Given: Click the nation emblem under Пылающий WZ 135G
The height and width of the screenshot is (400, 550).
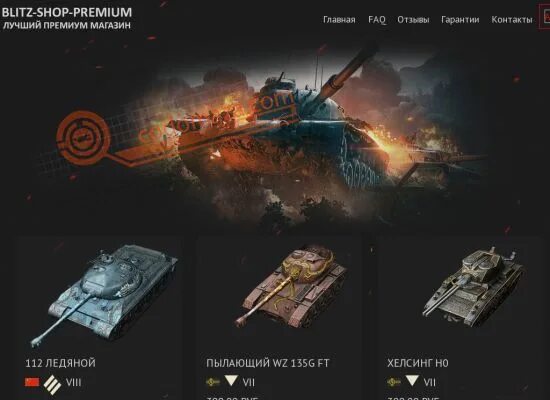Looking at the screenshot, I should point(213,382).
